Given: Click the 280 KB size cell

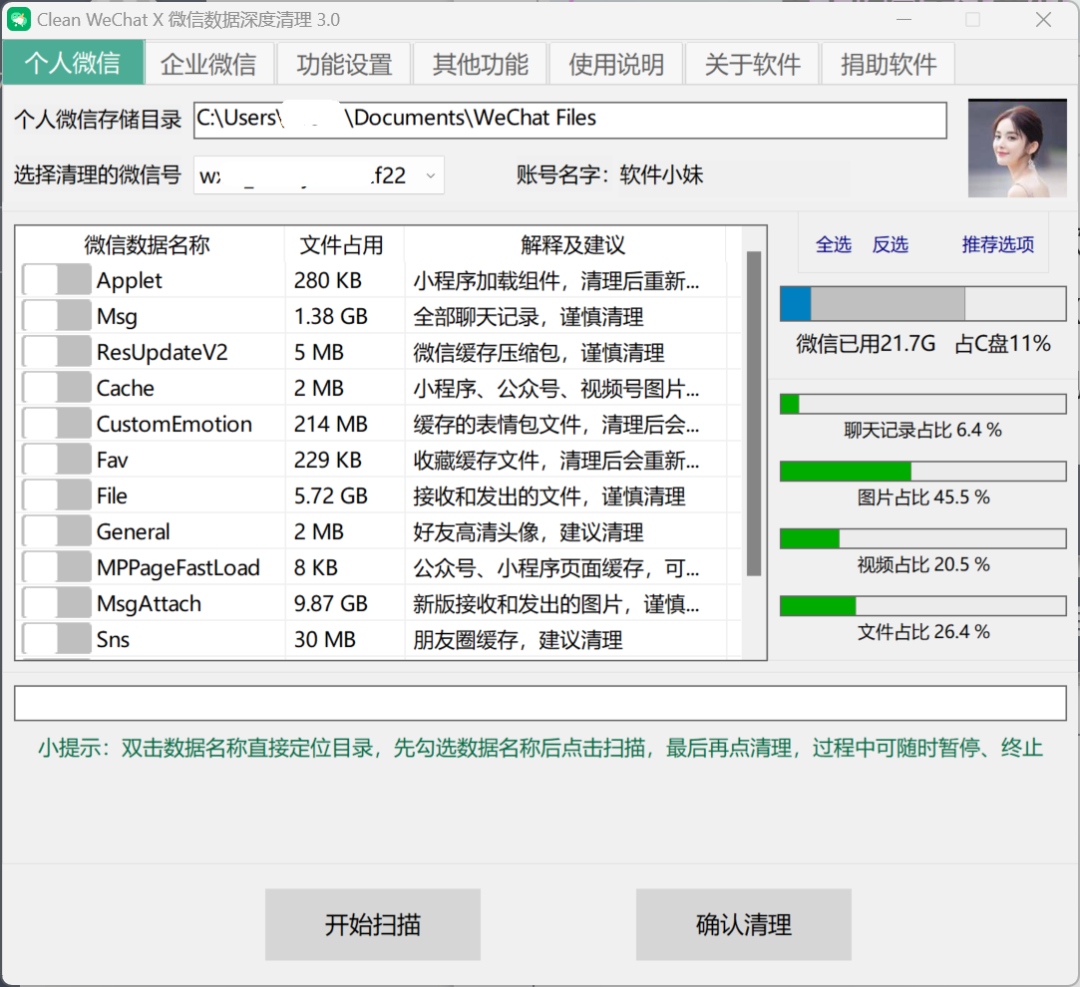Looking at the screenshot, I should [x=328, y=281].
